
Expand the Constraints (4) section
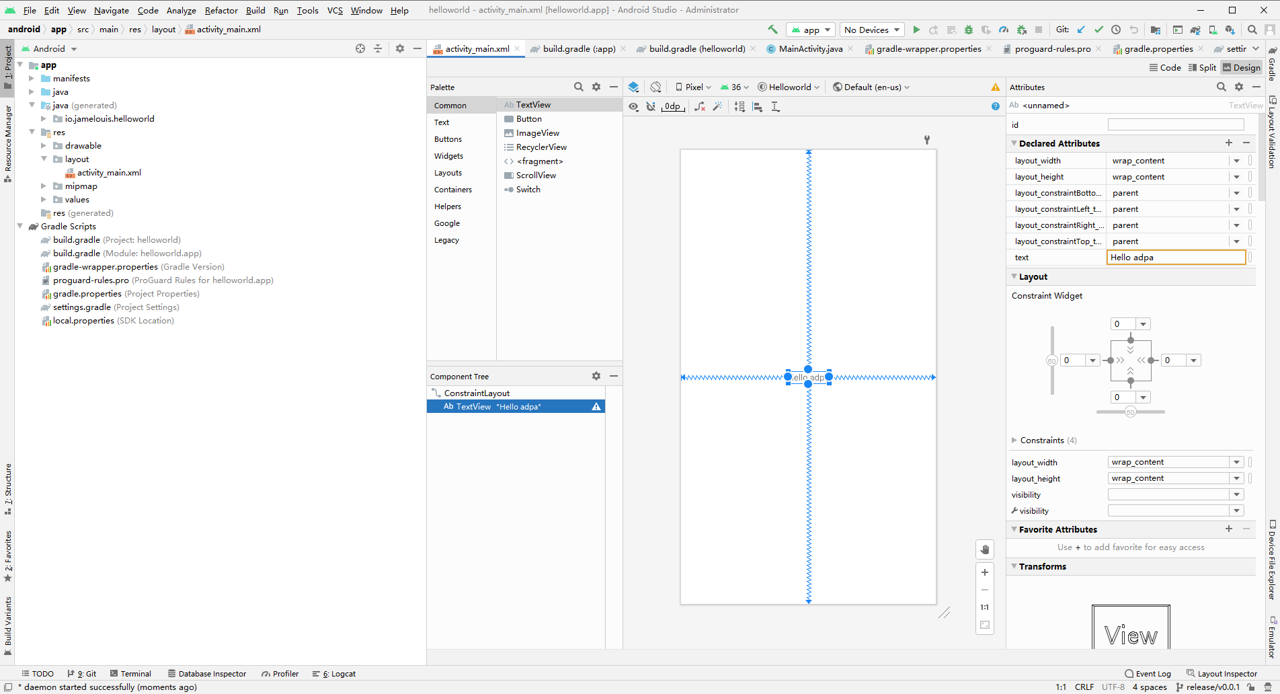pos(1015,440)
